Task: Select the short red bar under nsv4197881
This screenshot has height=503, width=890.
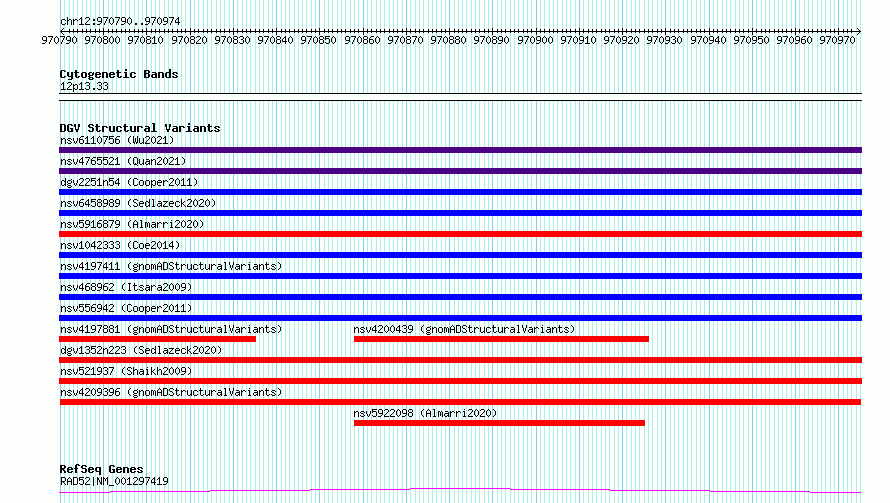Action: tap(157, 339)
